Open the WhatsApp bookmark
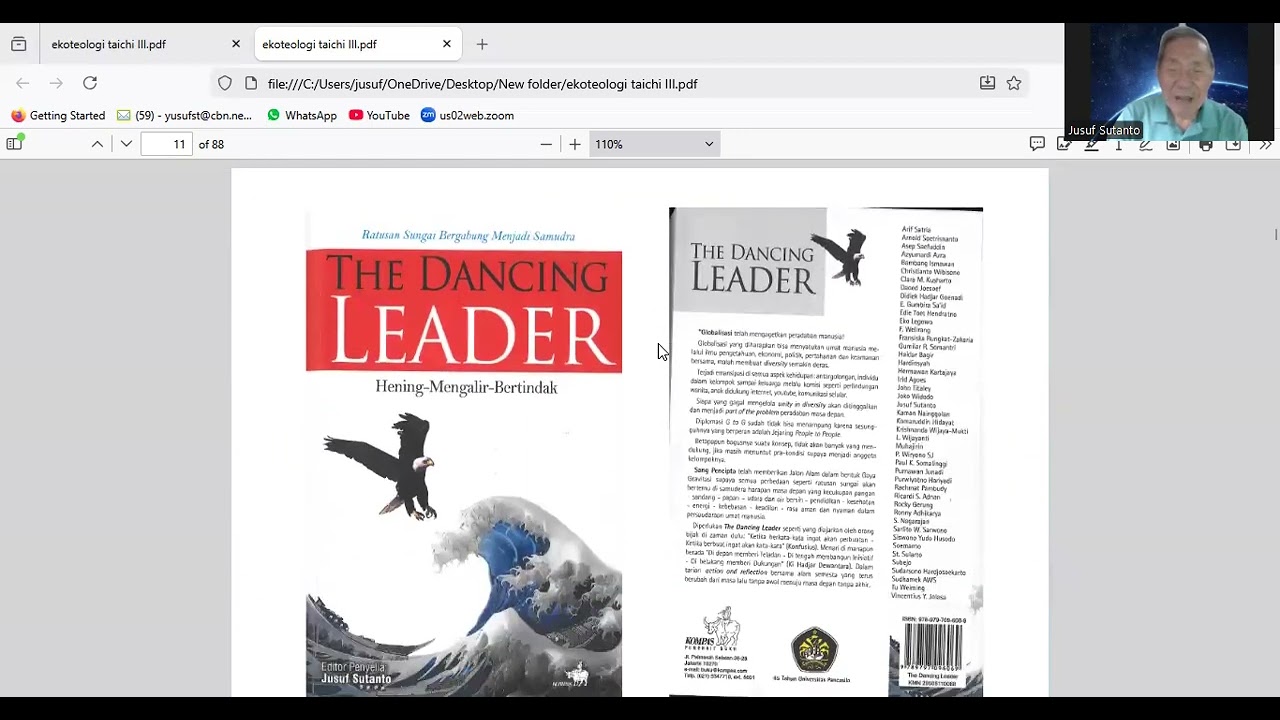Image resolution: width=1280 pixels, height=720 pixels. tap(301, 115)
